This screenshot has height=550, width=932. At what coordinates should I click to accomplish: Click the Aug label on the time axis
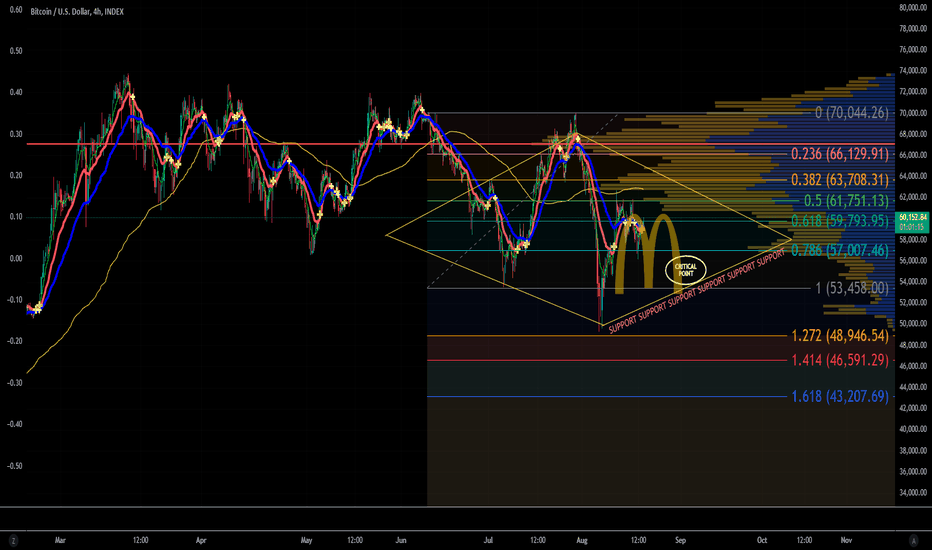(582, 540)
